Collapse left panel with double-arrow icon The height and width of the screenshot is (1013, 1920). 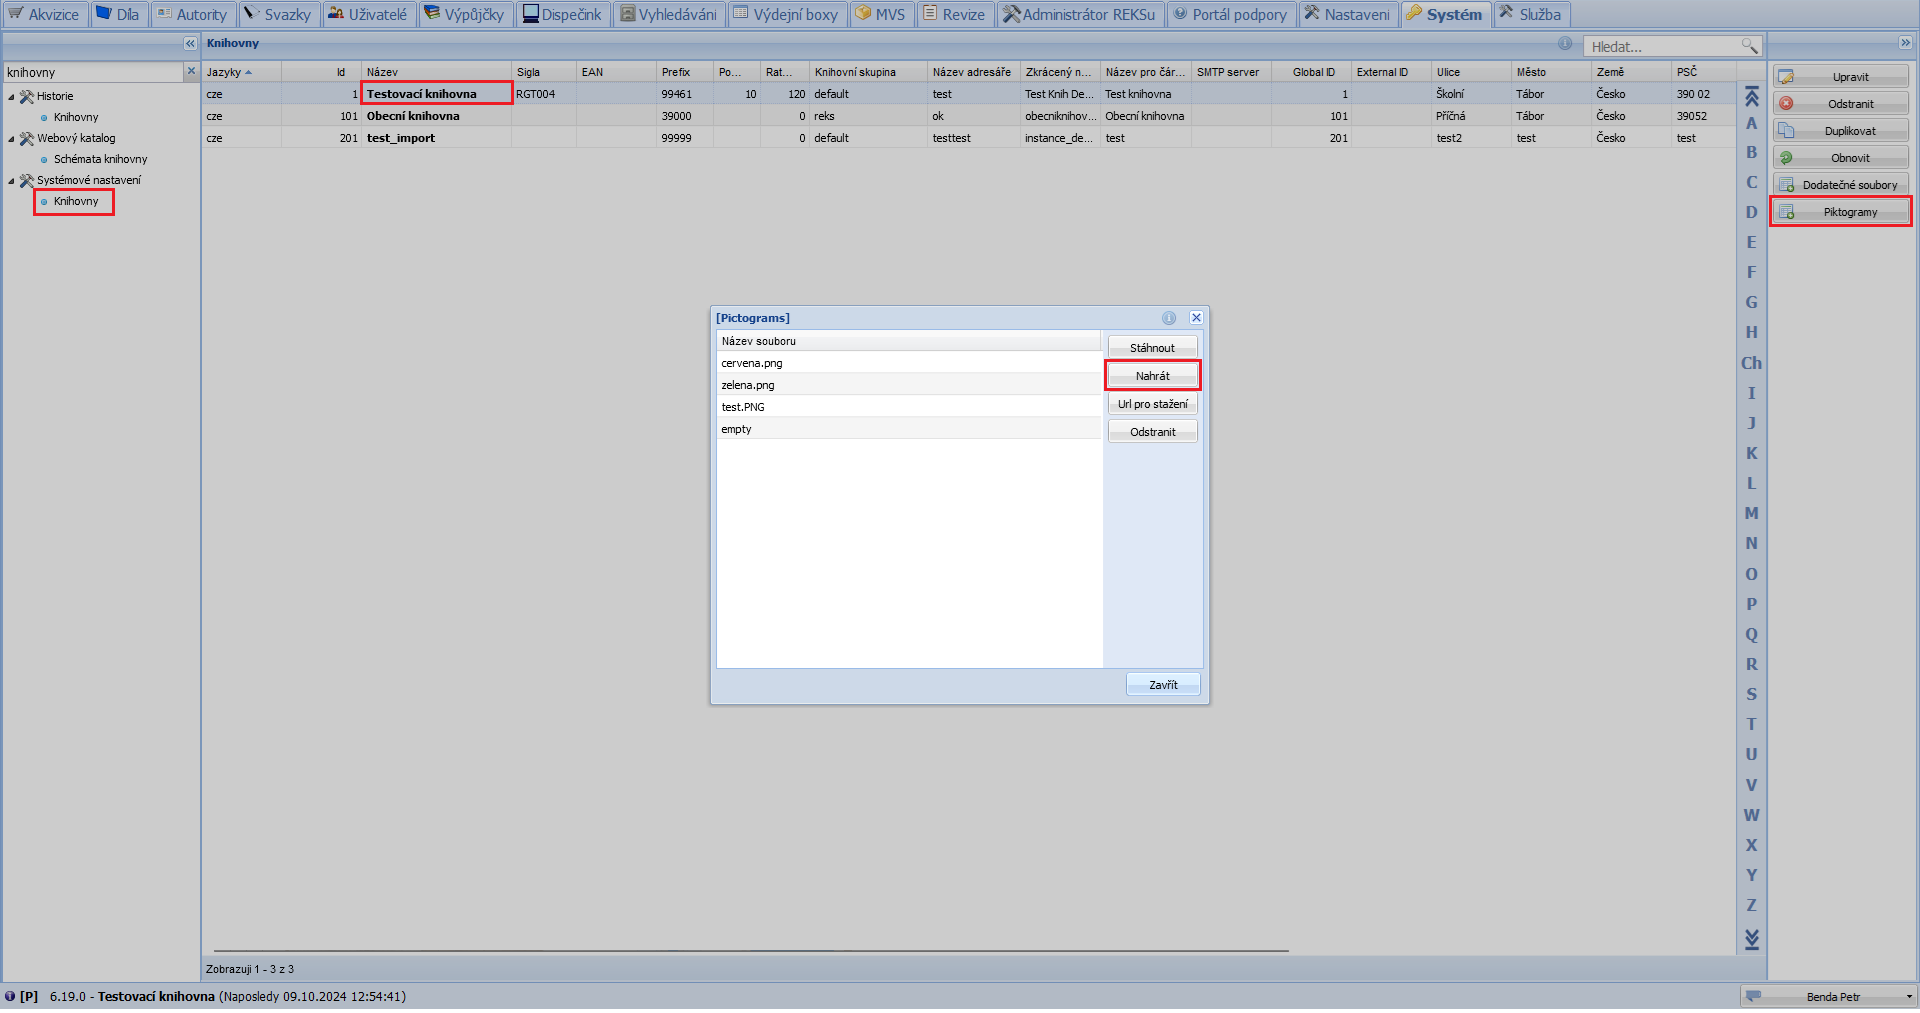pyautogui.click(x=190, y=44)
